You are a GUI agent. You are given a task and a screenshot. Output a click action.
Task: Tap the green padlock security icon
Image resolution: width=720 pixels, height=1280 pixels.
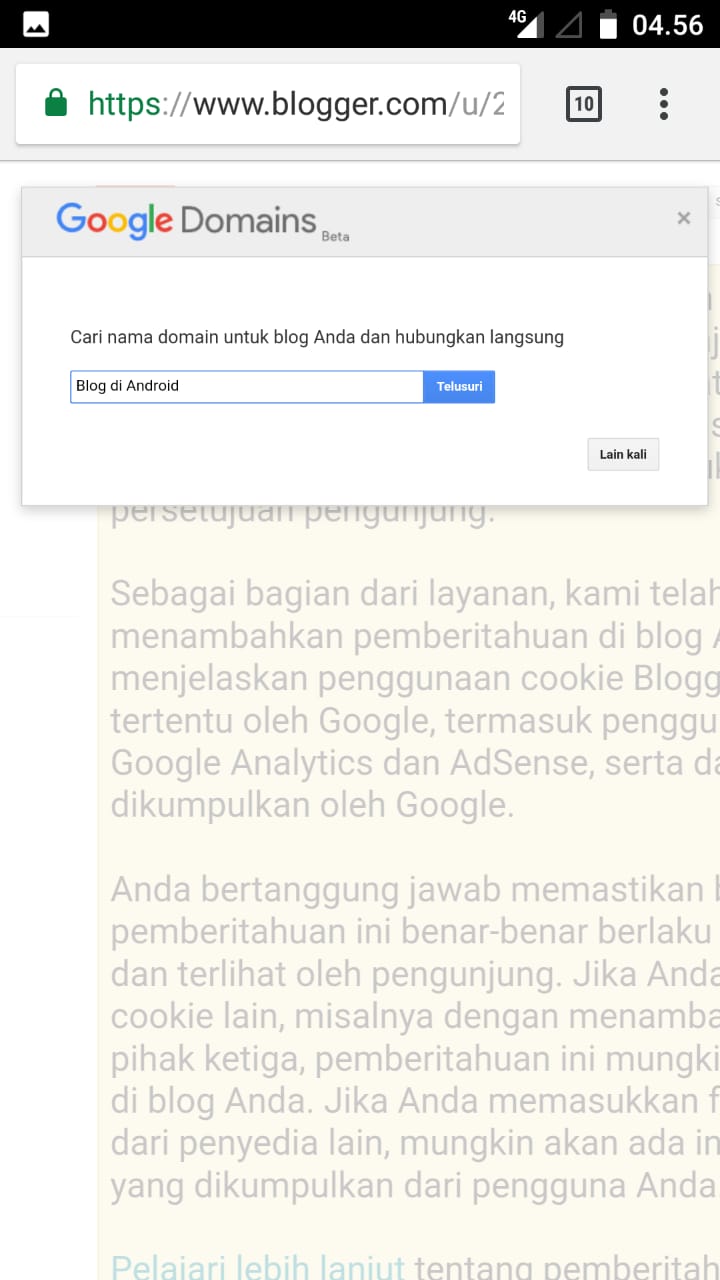coord(56,103)
